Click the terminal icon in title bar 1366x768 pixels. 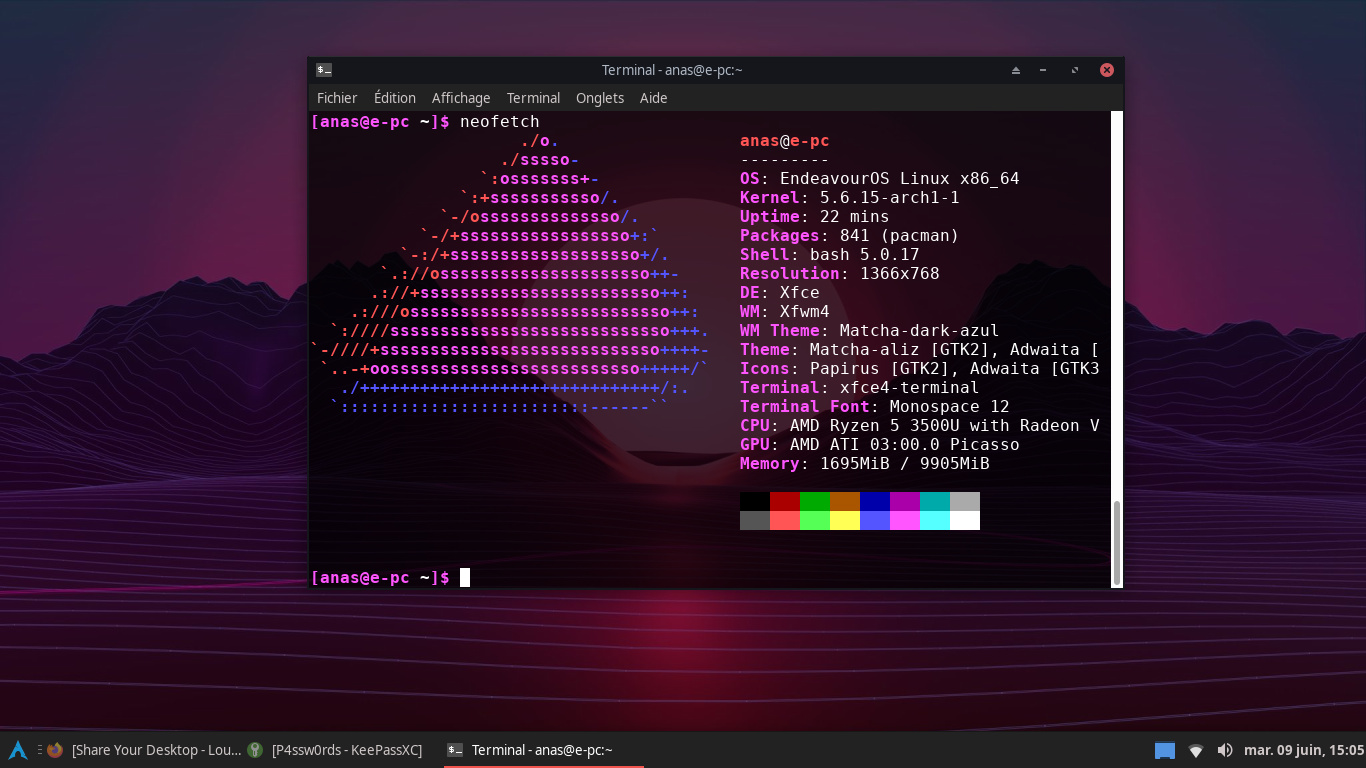tap(324, 70)
